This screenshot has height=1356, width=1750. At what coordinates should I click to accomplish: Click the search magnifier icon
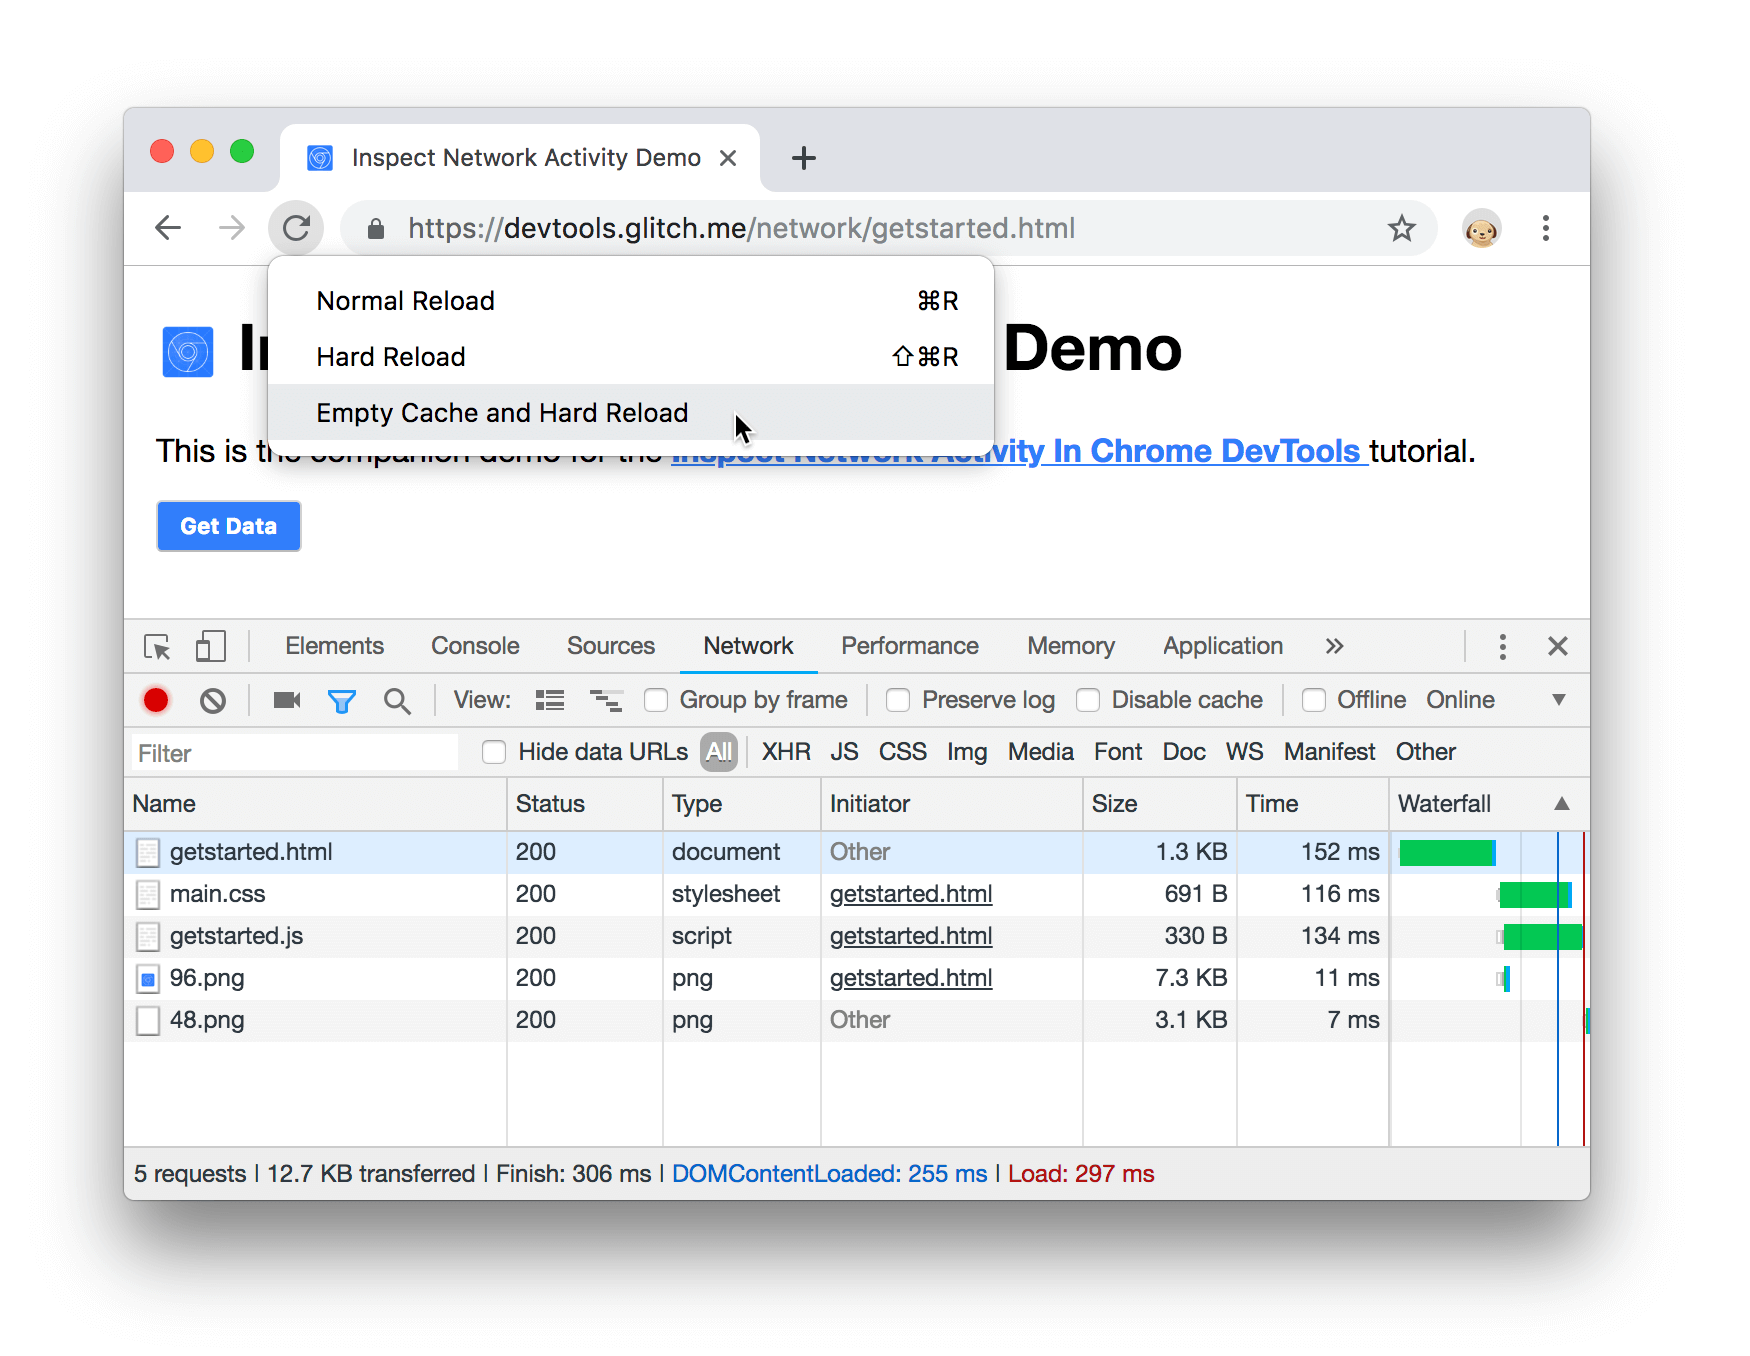click(x=397, y=701)
